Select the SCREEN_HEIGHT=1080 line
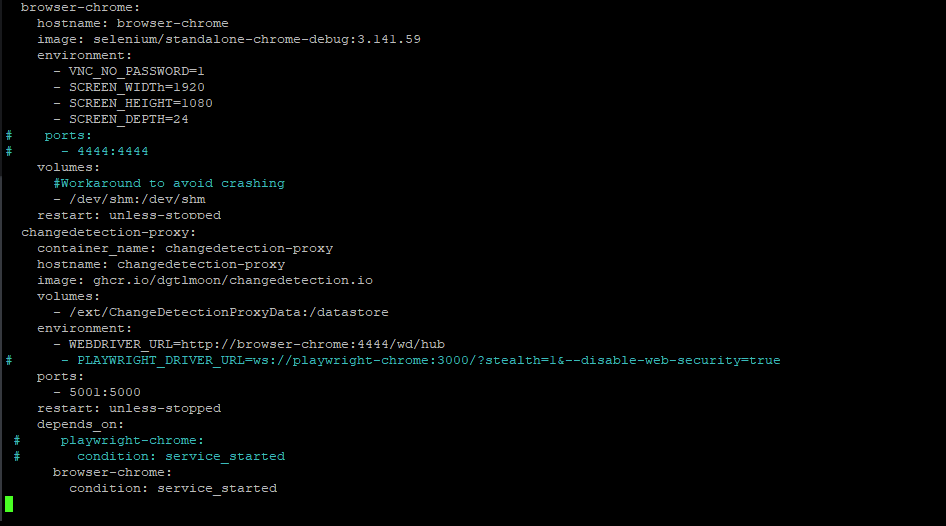Screen dimensions: 946x526 pos(133,103)
